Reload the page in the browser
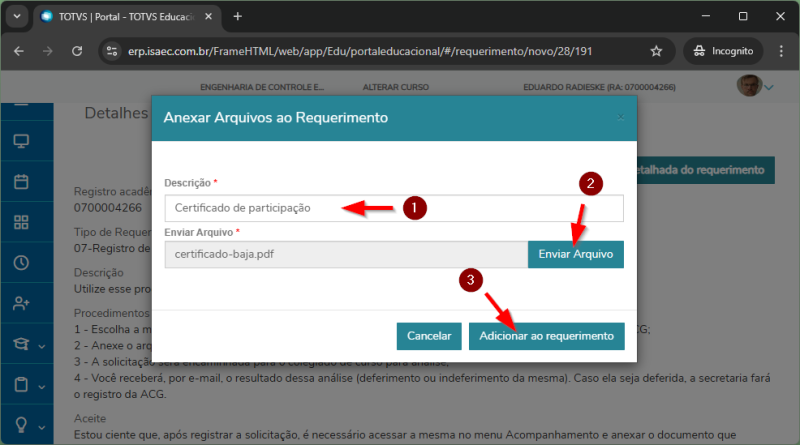This screenshot has height=445, width=800. [76, 51]
